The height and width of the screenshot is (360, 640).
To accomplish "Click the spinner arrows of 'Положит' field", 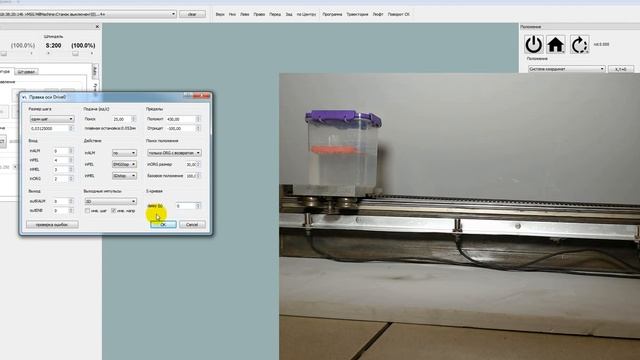I will pyautogui.click(x=198, y=119).
